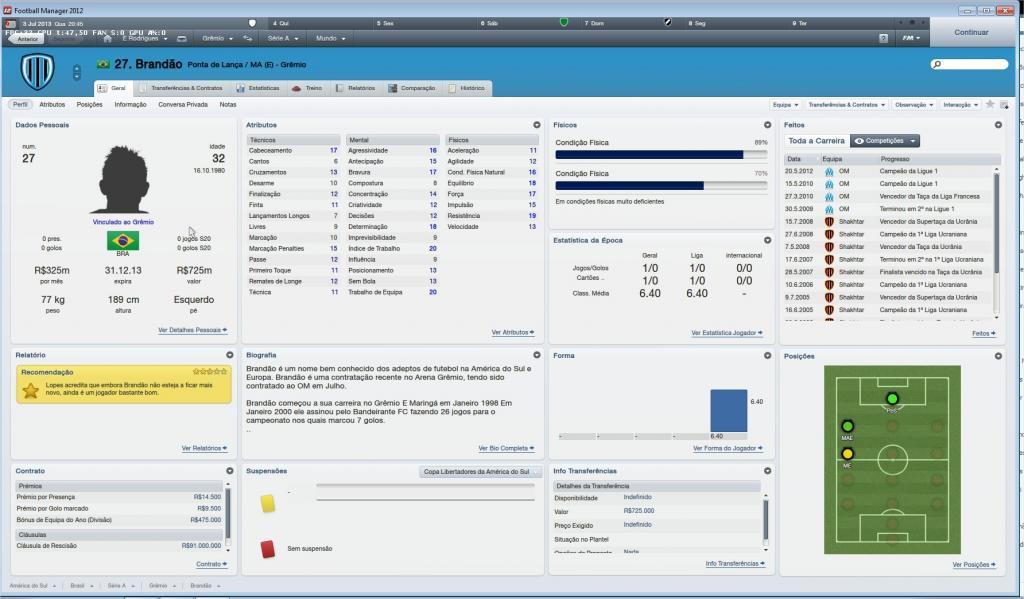Screen dimensions: 1024x599
Task: Open the Equipa dropdown
Action: [785, 105]
